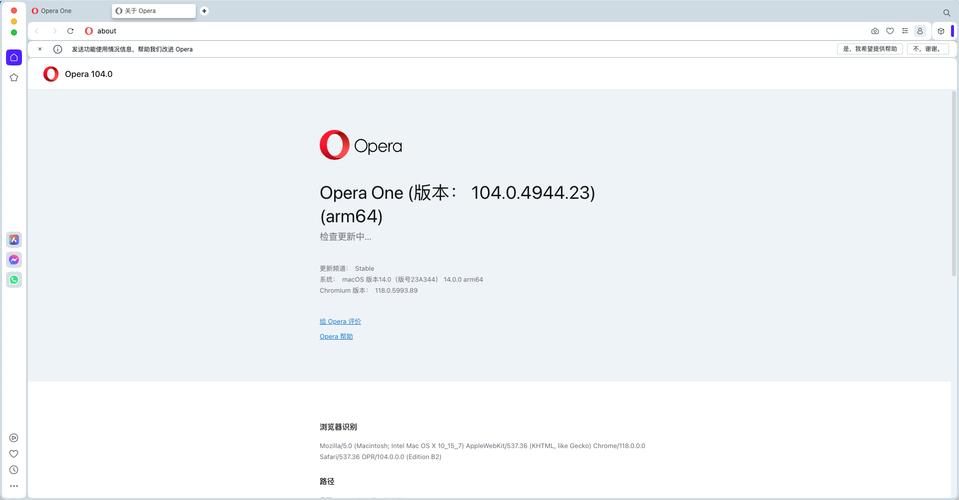Dismiss the usage info bar with X

pos(40,49)
